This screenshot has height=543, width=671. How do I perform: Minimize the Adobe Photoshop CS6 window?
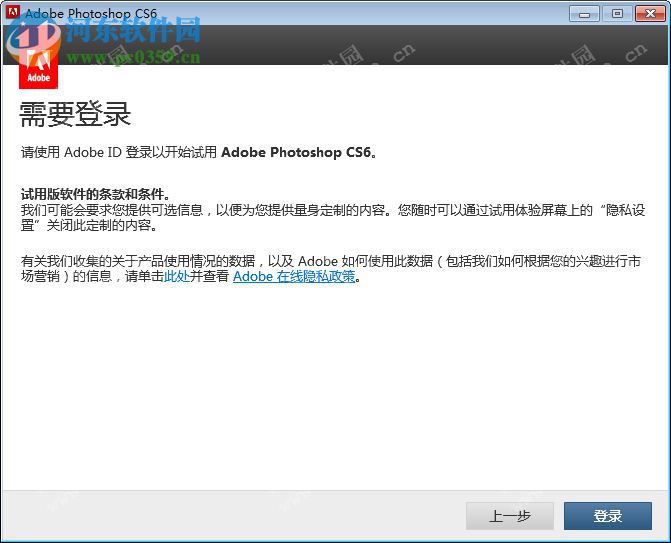[x=585, y=14]
